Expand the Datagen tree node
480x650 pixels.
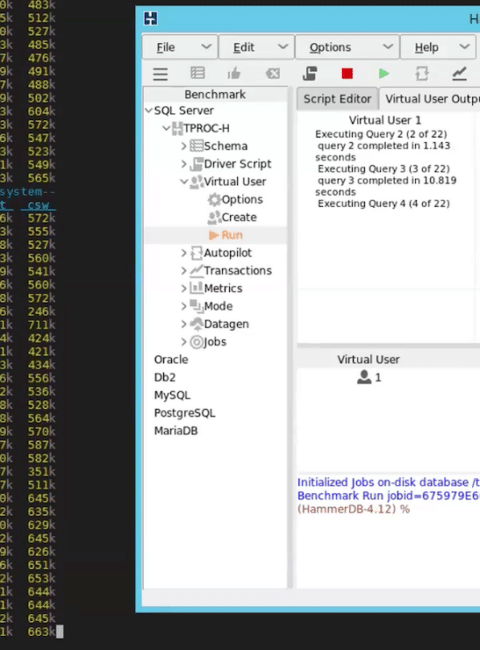tap(184, 324)
